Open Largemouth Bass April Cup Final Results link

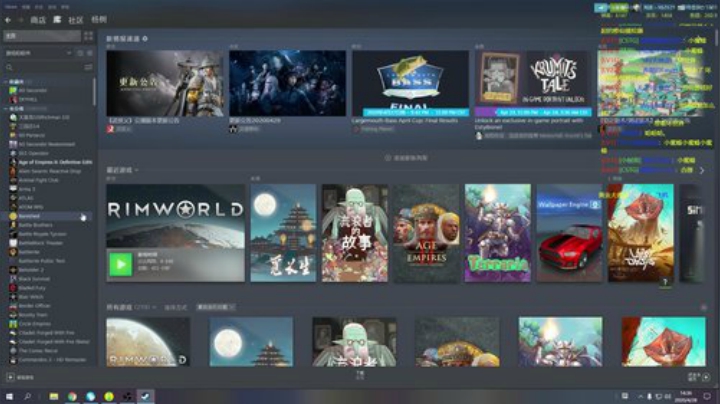[405, 120]
